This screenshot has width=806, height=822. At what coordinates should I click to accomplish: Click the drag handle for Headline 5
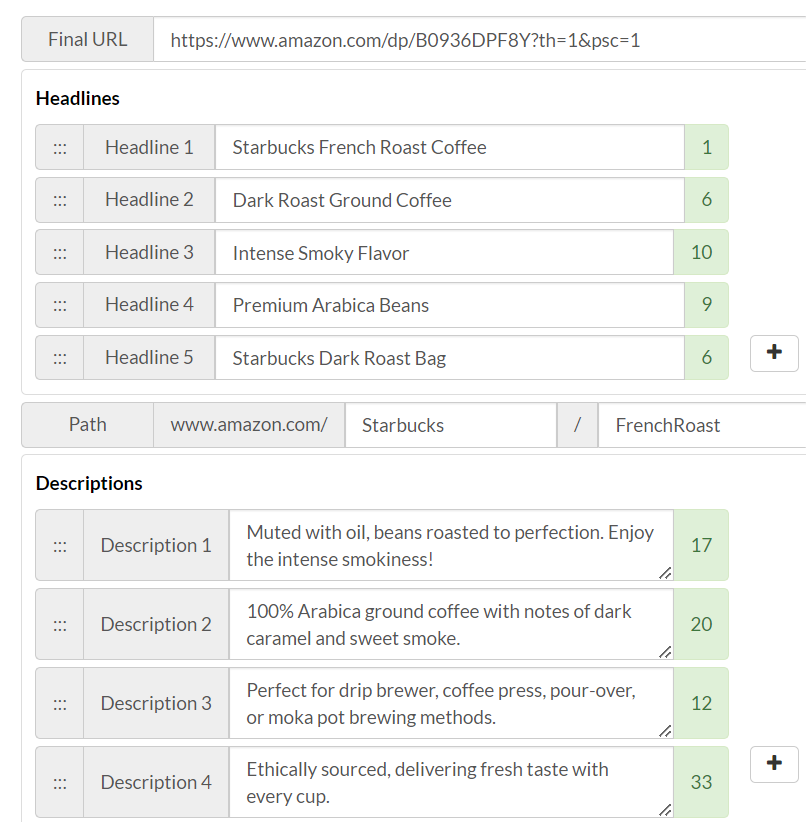coord(60,358)
